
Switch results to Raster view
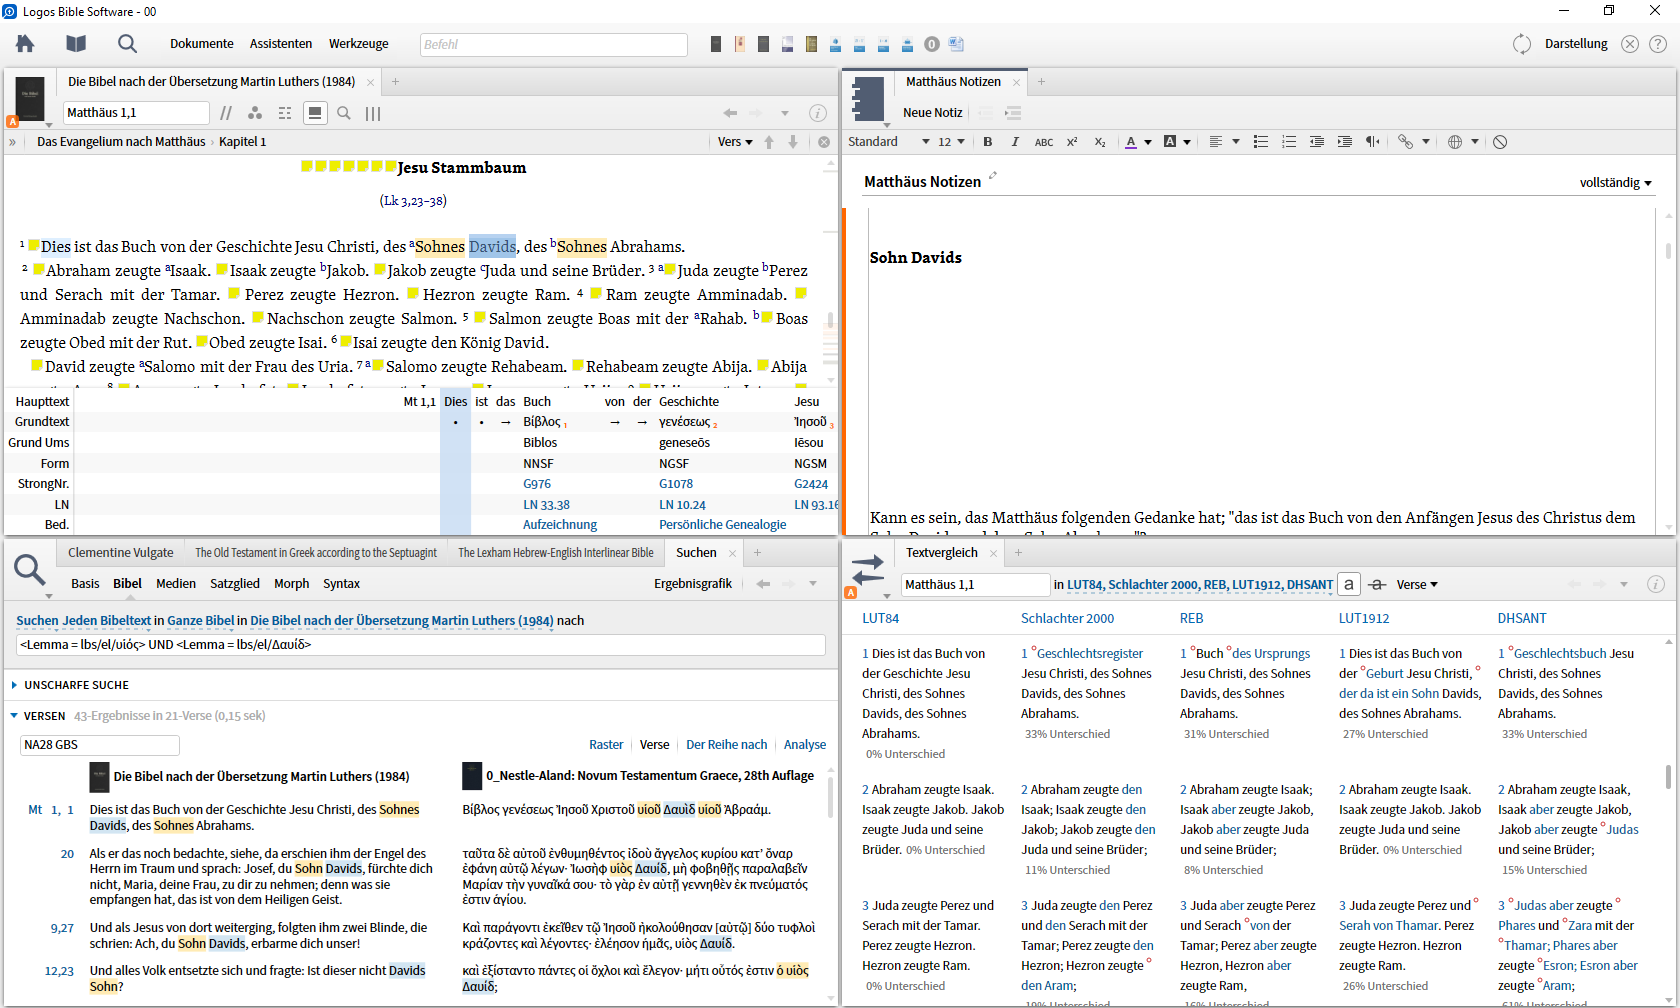click(606, 745)
